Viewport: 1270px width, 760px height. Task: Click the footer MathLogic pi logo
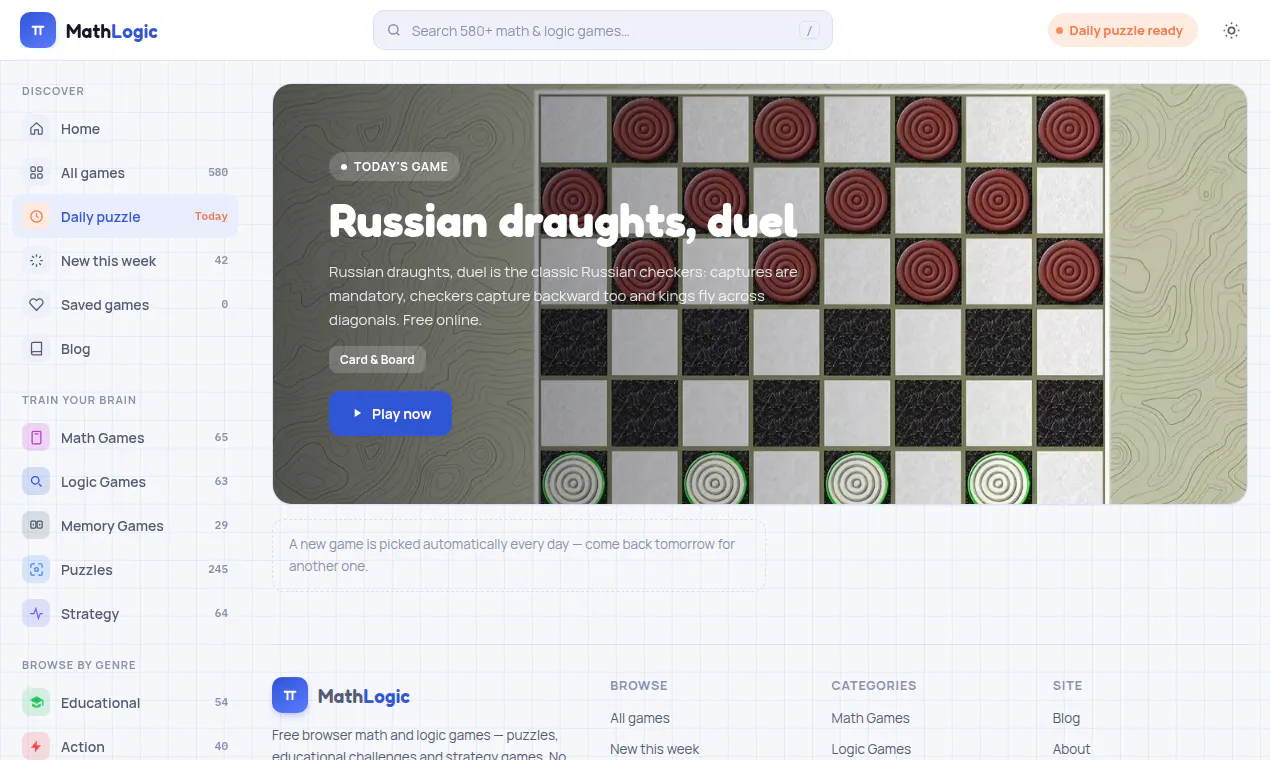[290, 695]
